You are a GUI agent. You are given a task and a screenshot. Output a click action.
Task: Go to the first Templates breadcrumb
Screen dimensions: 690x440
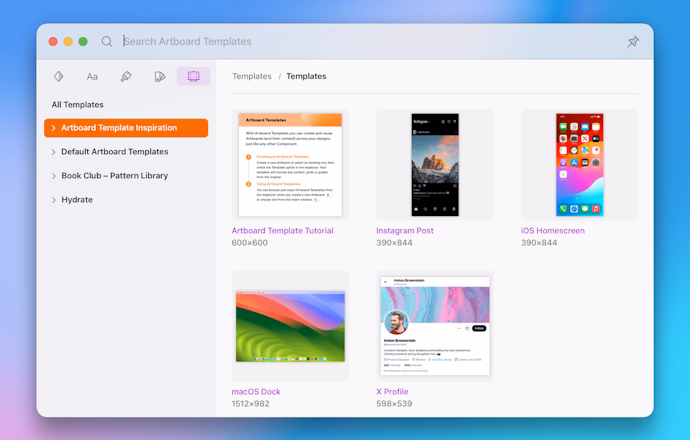click(252, 76)
